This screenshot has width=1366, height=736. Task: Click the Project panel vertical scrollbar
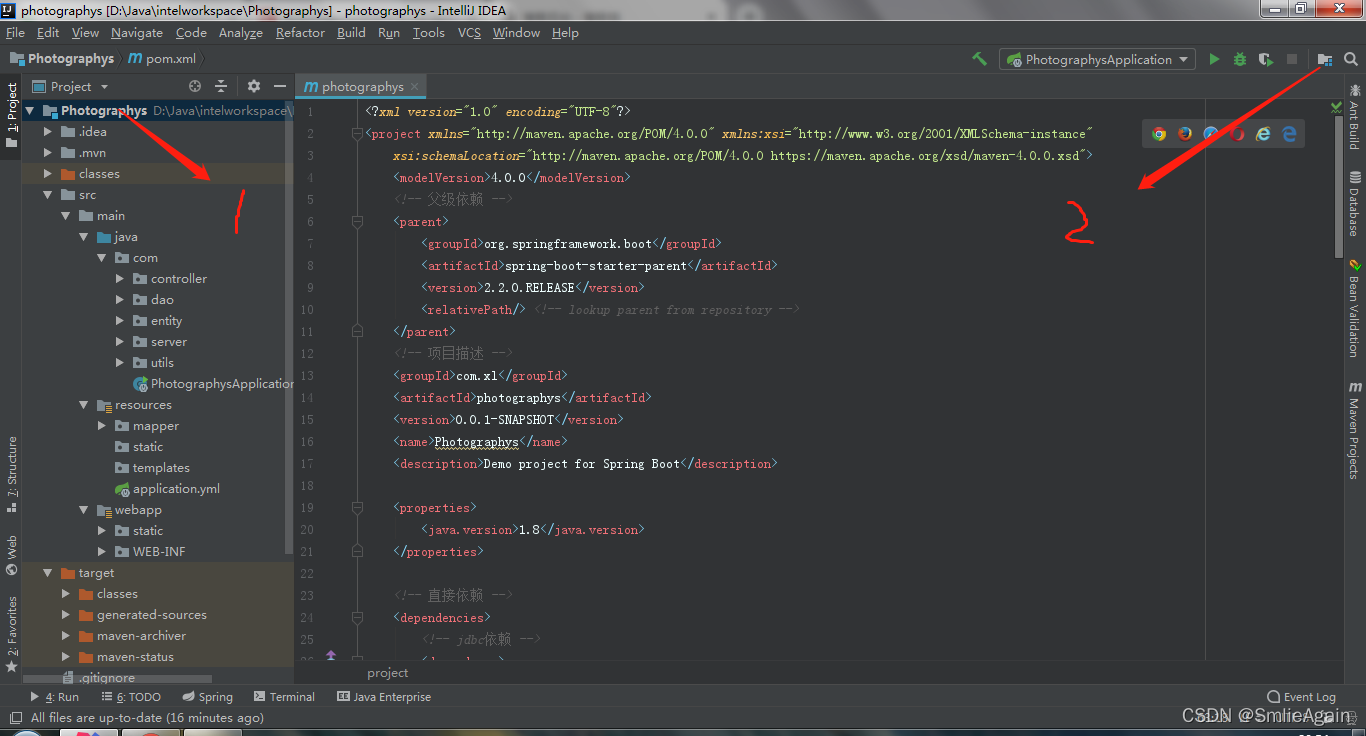[290, 330]
